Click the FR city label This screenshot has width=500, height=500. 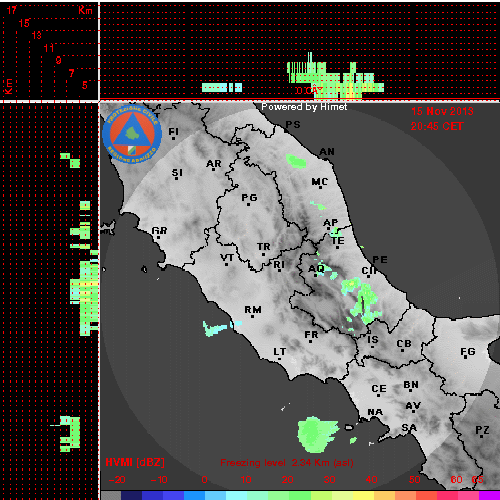[311, 335]
